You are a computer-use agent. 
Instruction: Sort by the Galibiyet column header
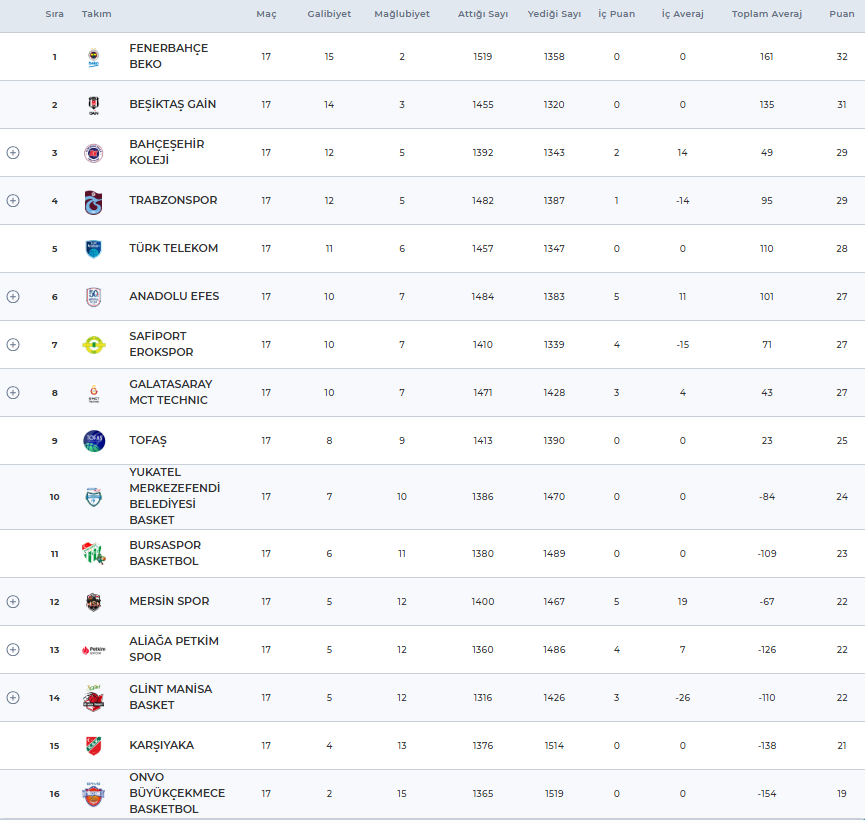tap(329, 15)
